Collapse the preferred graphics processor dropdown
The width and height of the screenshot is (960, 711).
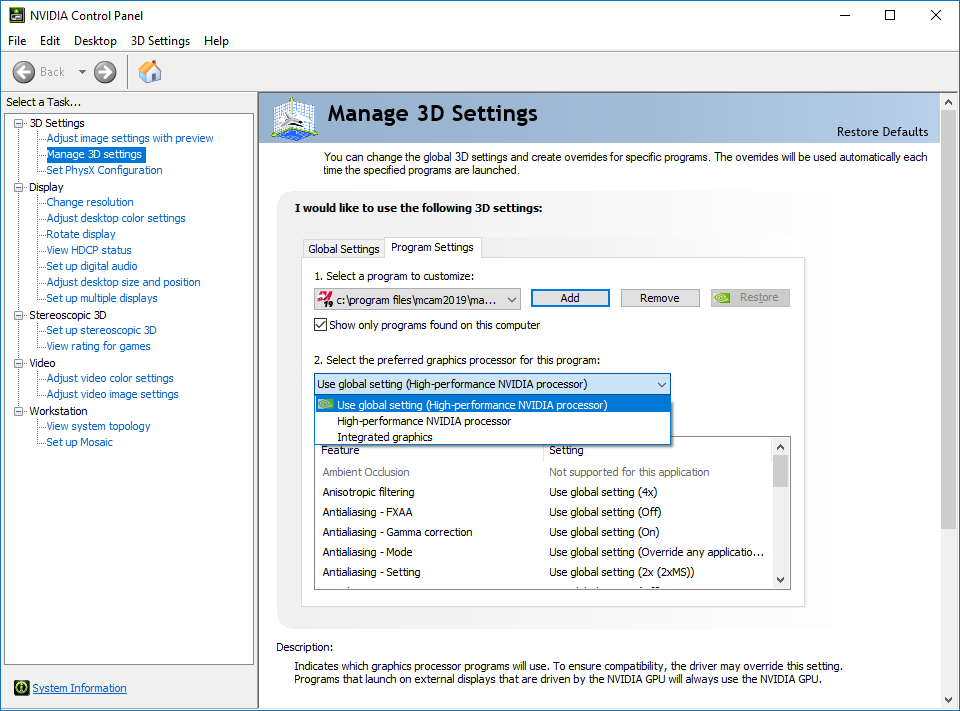click(661, 385)
